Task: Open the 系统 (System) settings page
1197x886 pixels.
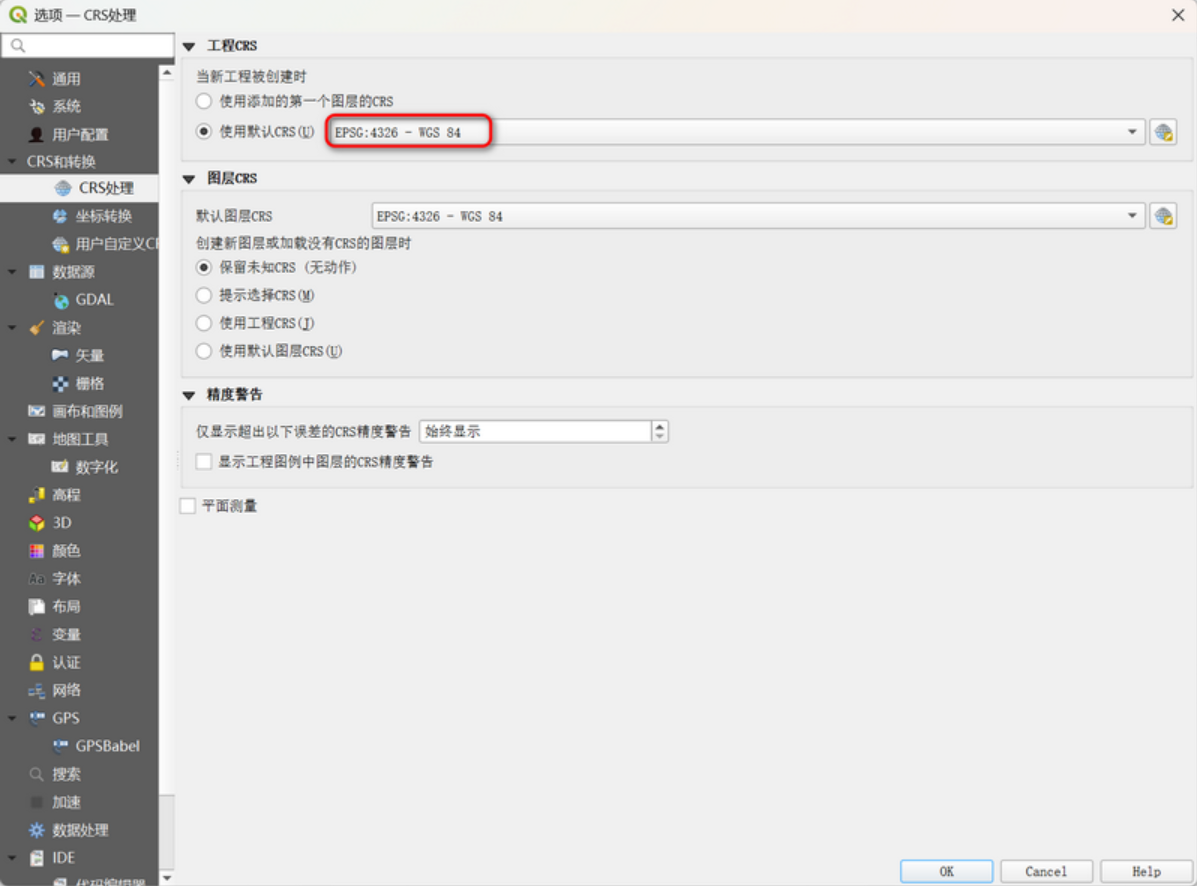Action: pos(65,106)
